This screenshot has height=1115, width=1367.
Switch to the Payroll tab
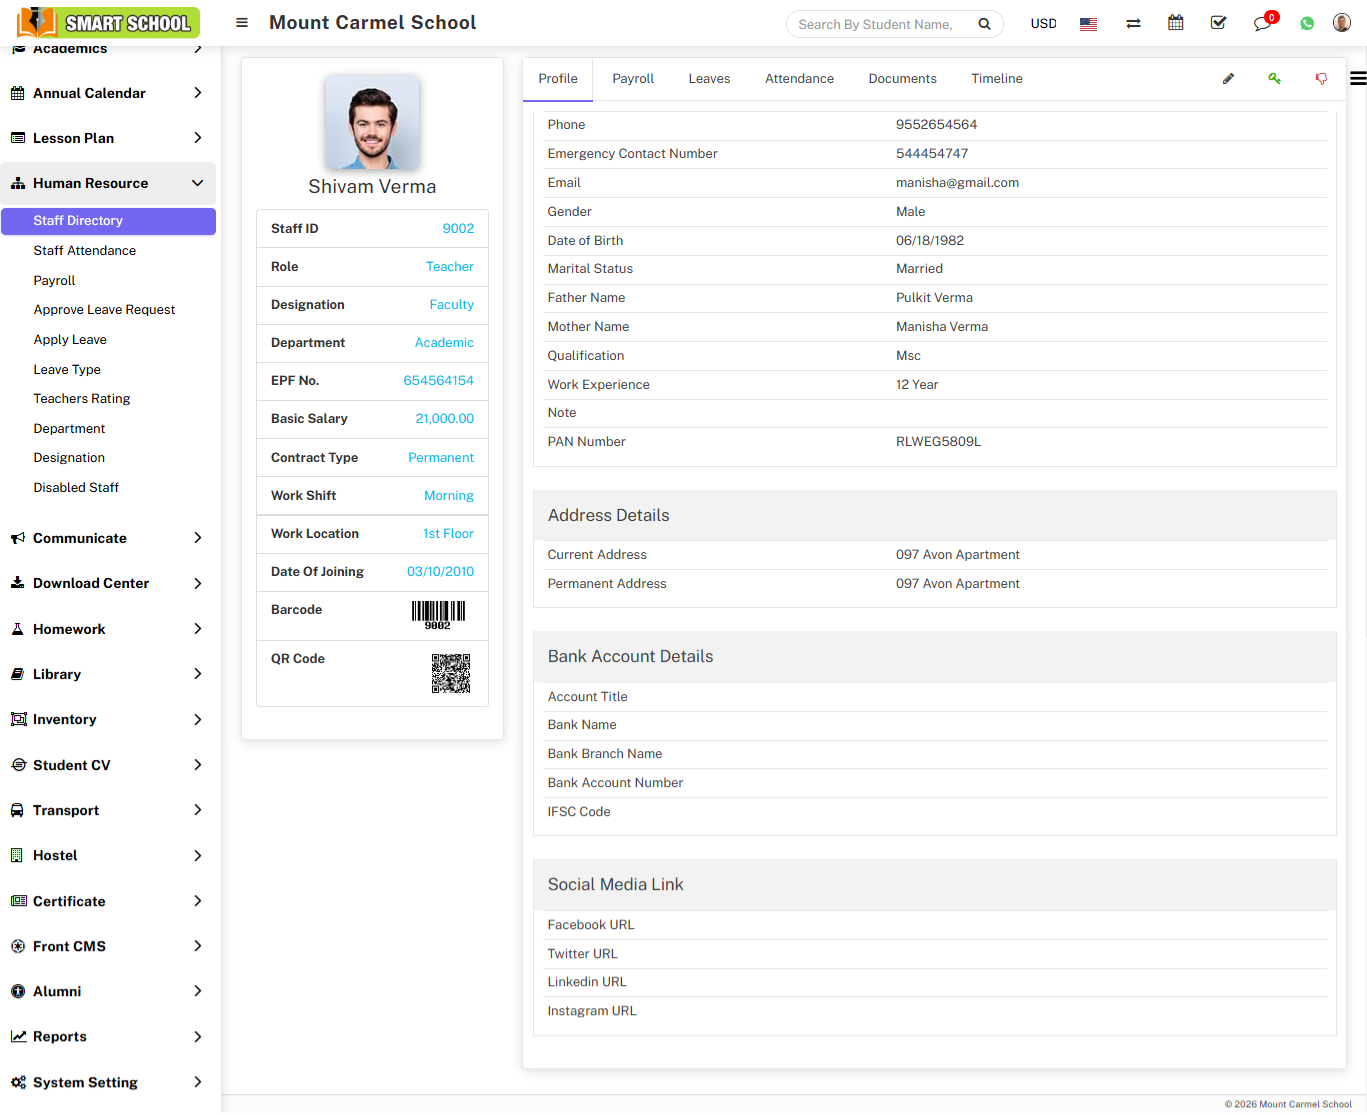pyautogui.click(x=633, y=79)
